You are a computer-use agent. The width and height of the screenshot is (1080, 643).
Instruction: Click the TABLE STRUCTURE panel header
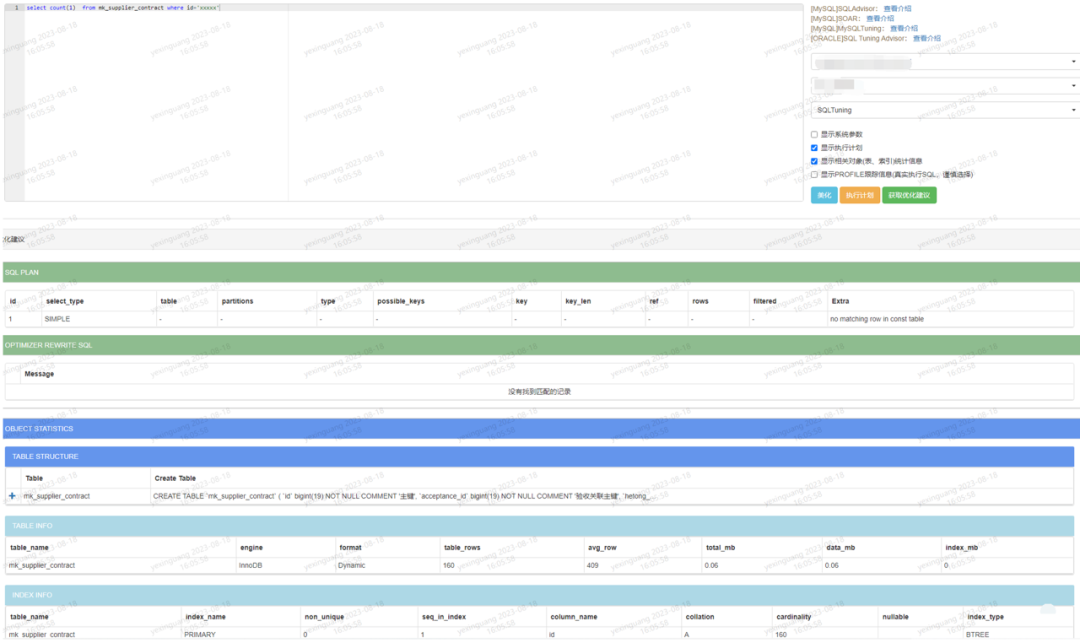[540, 456]
